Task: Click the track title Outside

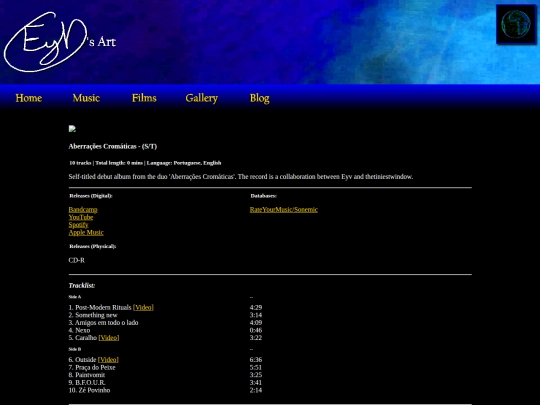Action: tap(85, 360)
